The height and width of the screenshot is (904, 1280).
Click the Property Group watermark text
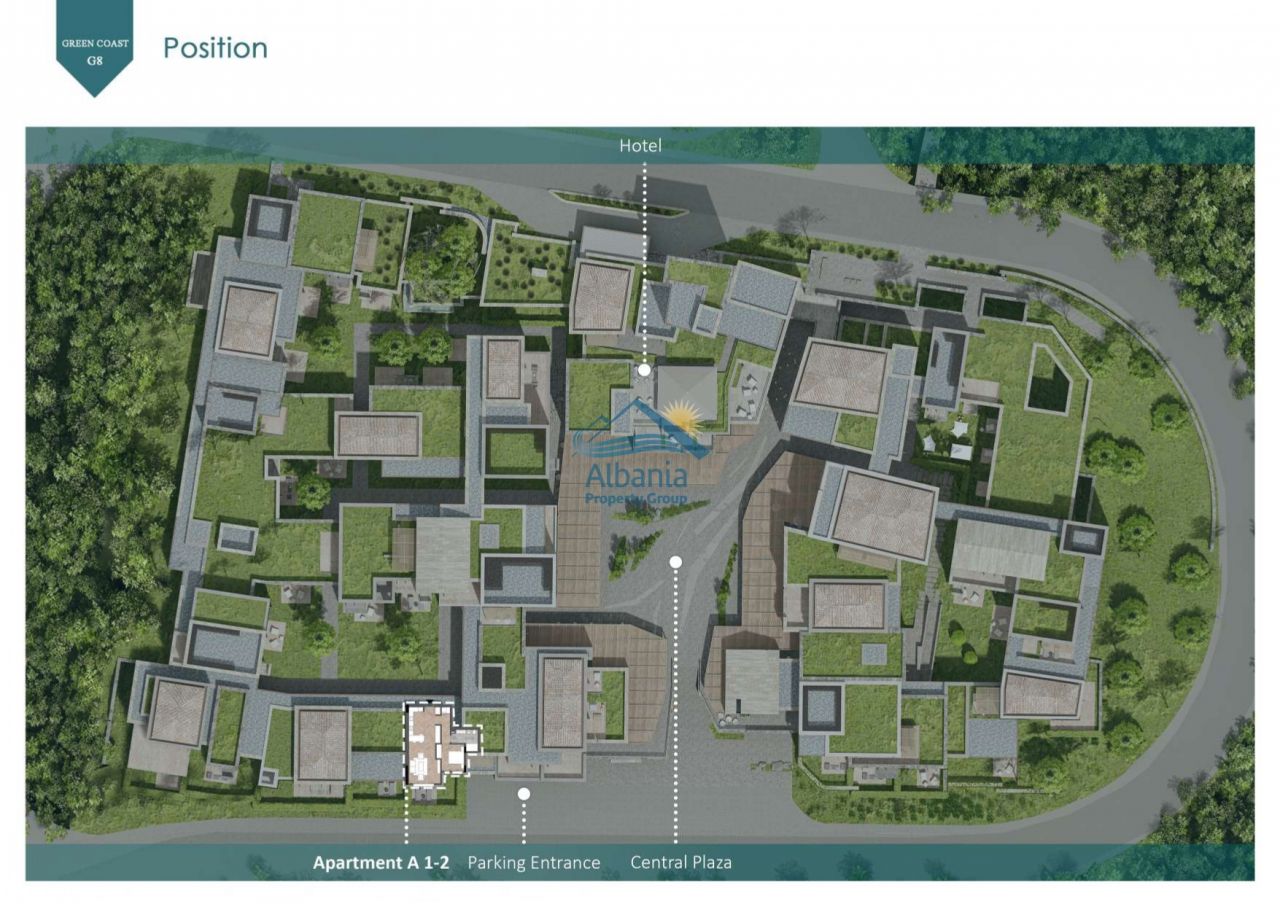tap(635, 499)
